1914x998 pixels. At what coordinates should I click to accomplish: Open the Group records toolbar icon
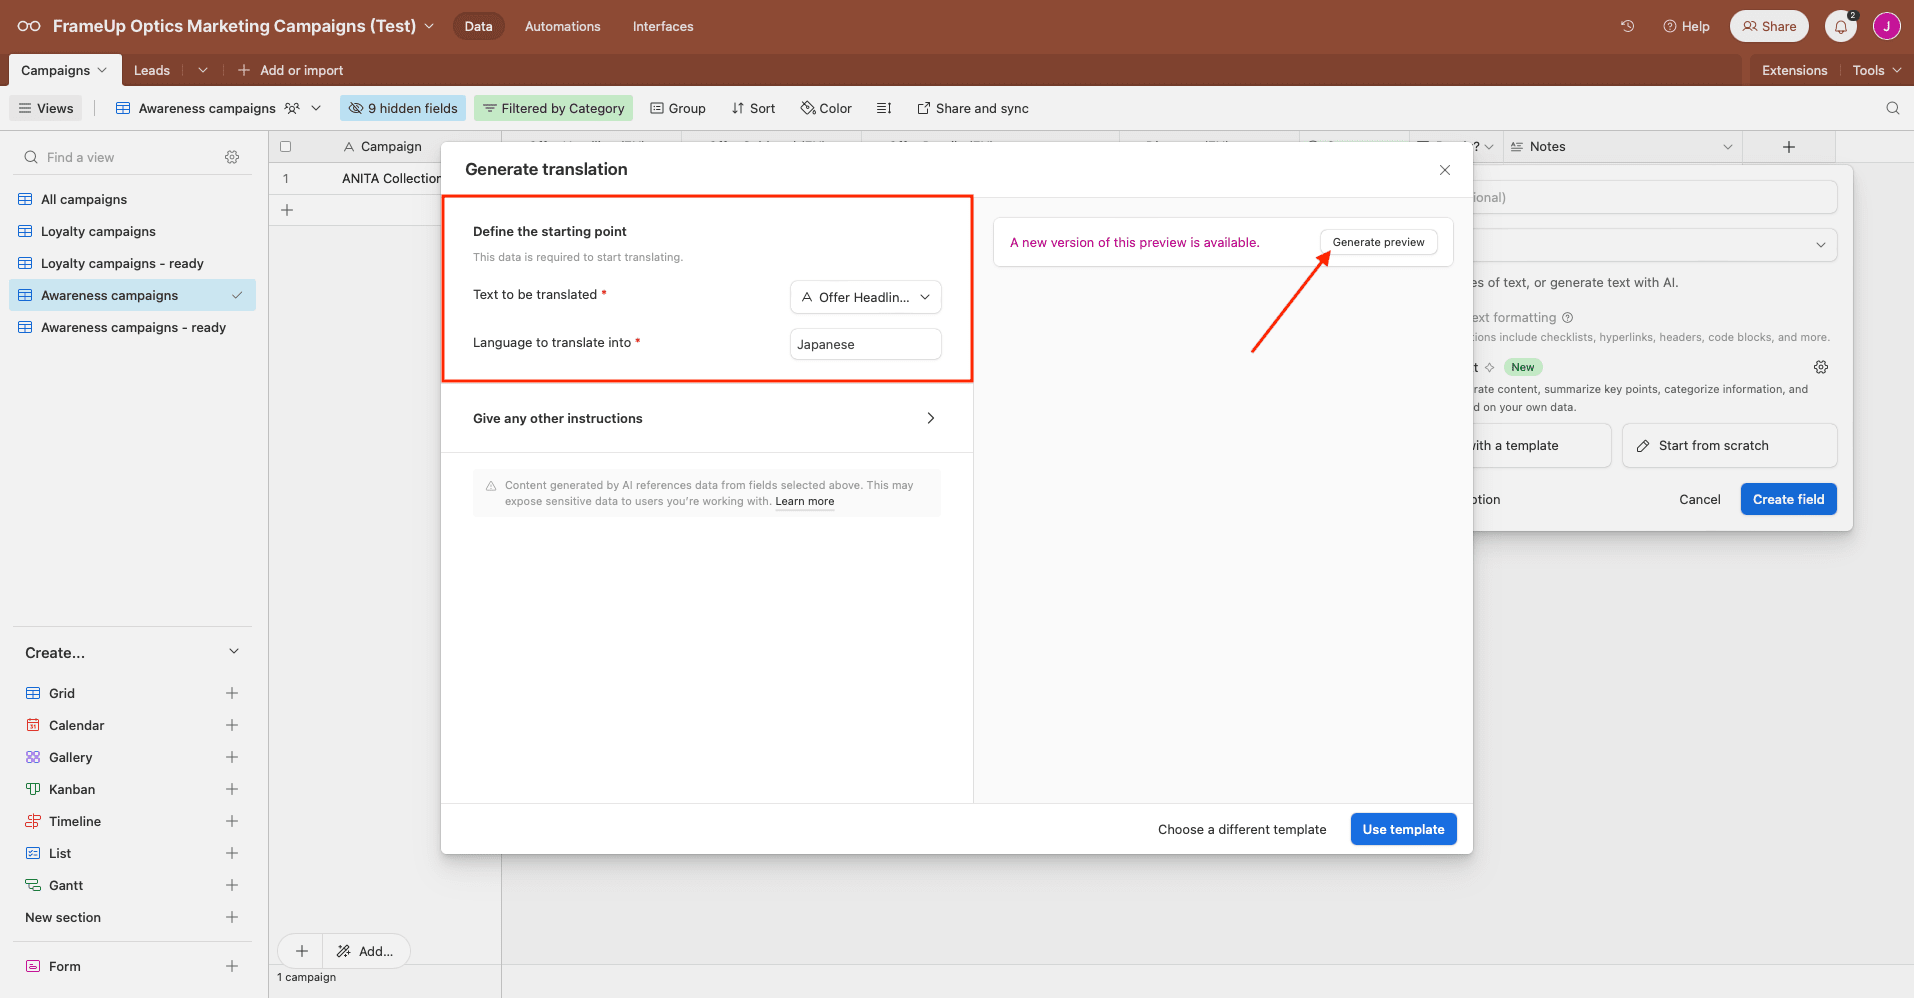pos(678,108)
